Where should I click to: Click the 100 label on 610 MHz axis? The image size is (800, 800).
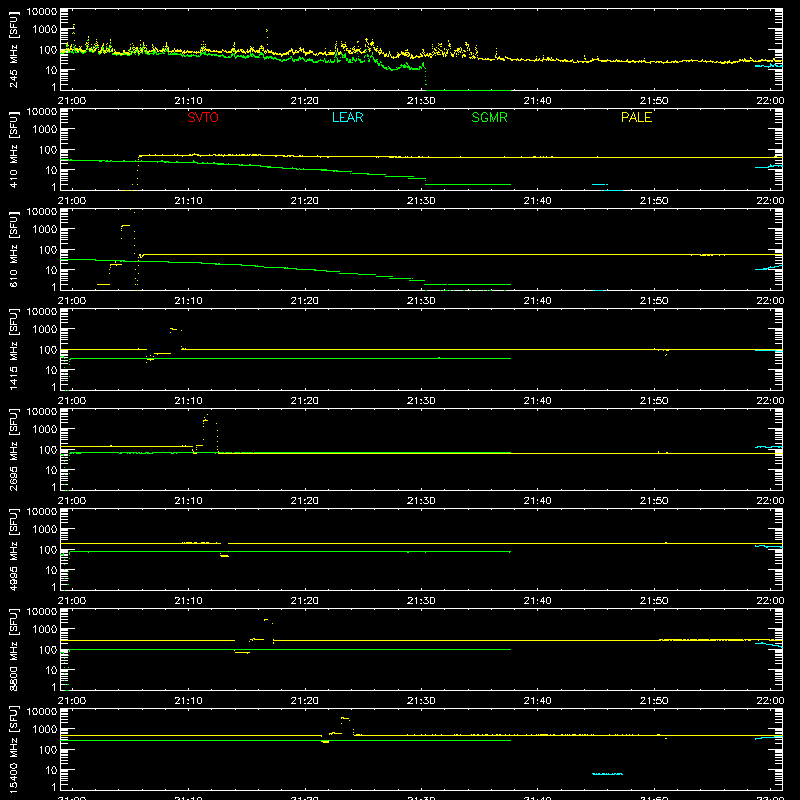[48, 250]
